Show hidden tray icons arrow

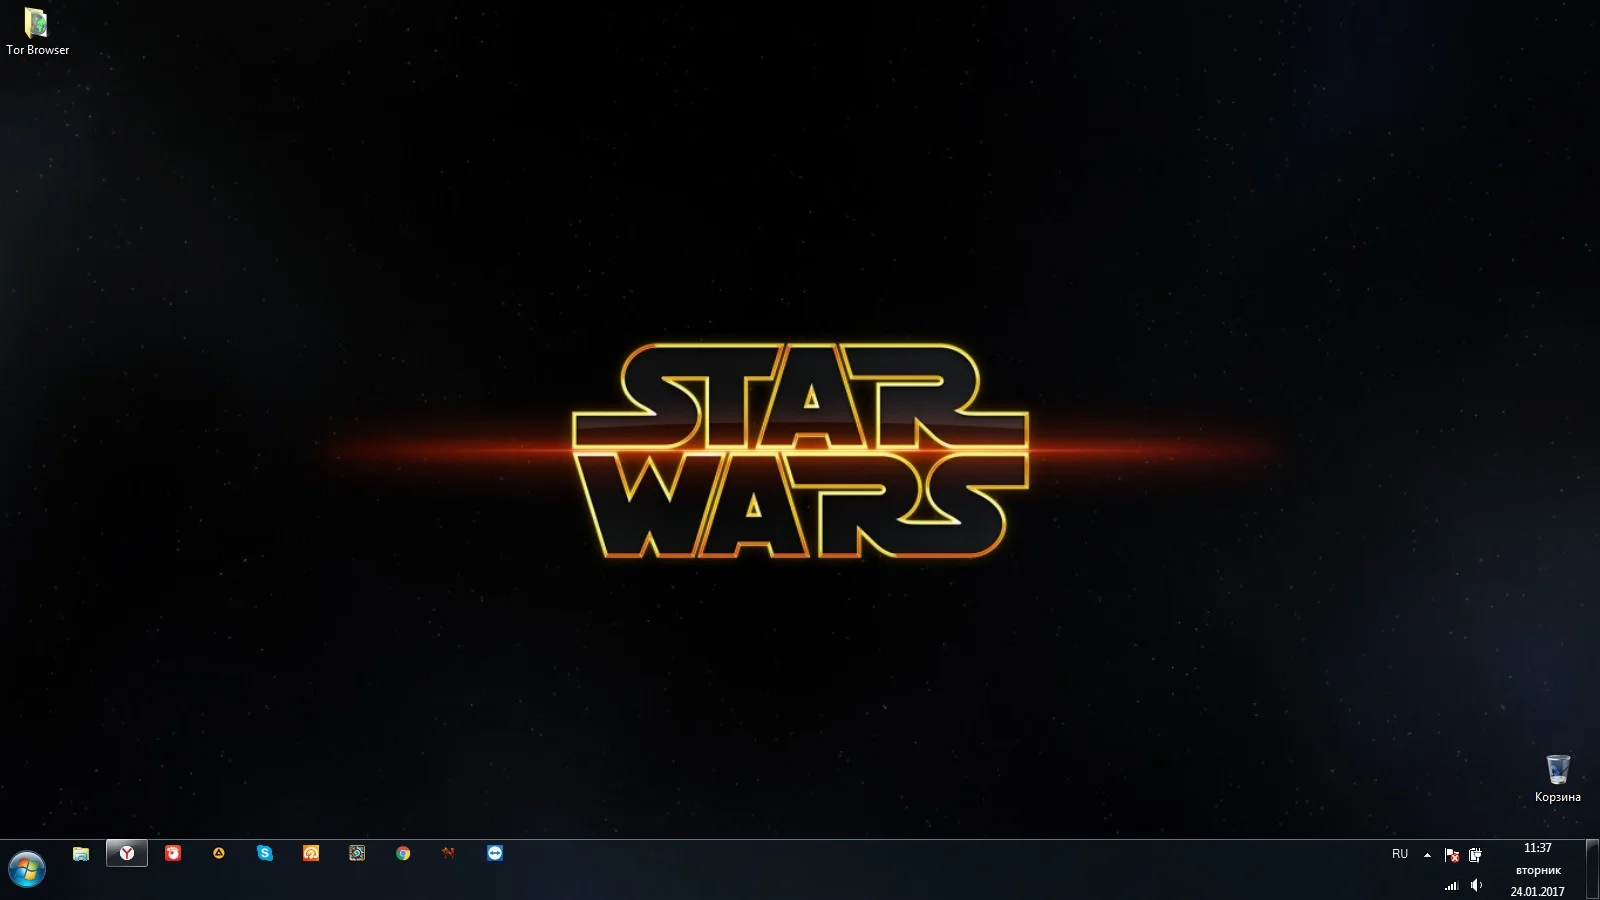(x=1427, y=855)
